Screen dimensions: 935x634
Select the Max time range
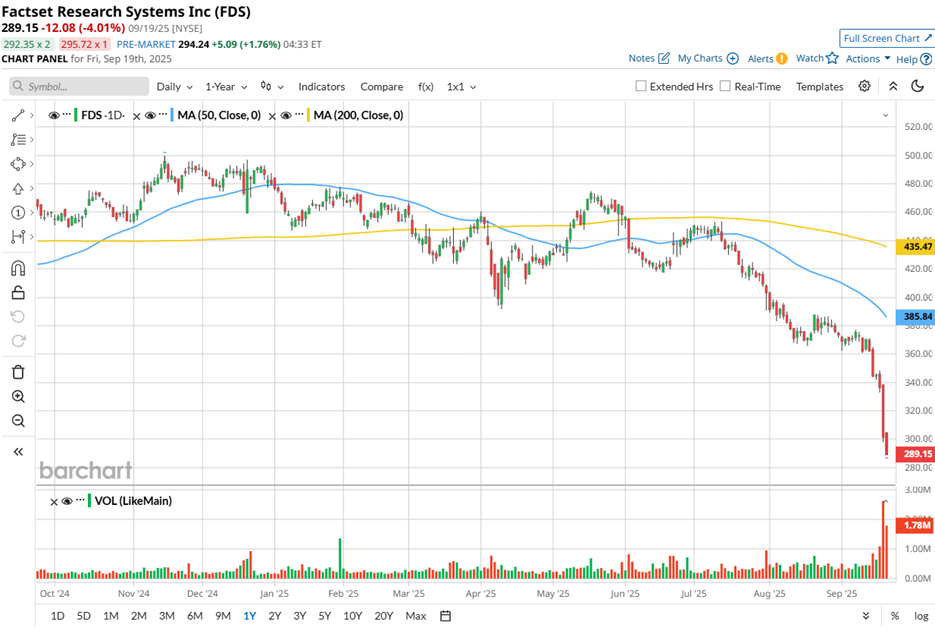click(416, 616)
